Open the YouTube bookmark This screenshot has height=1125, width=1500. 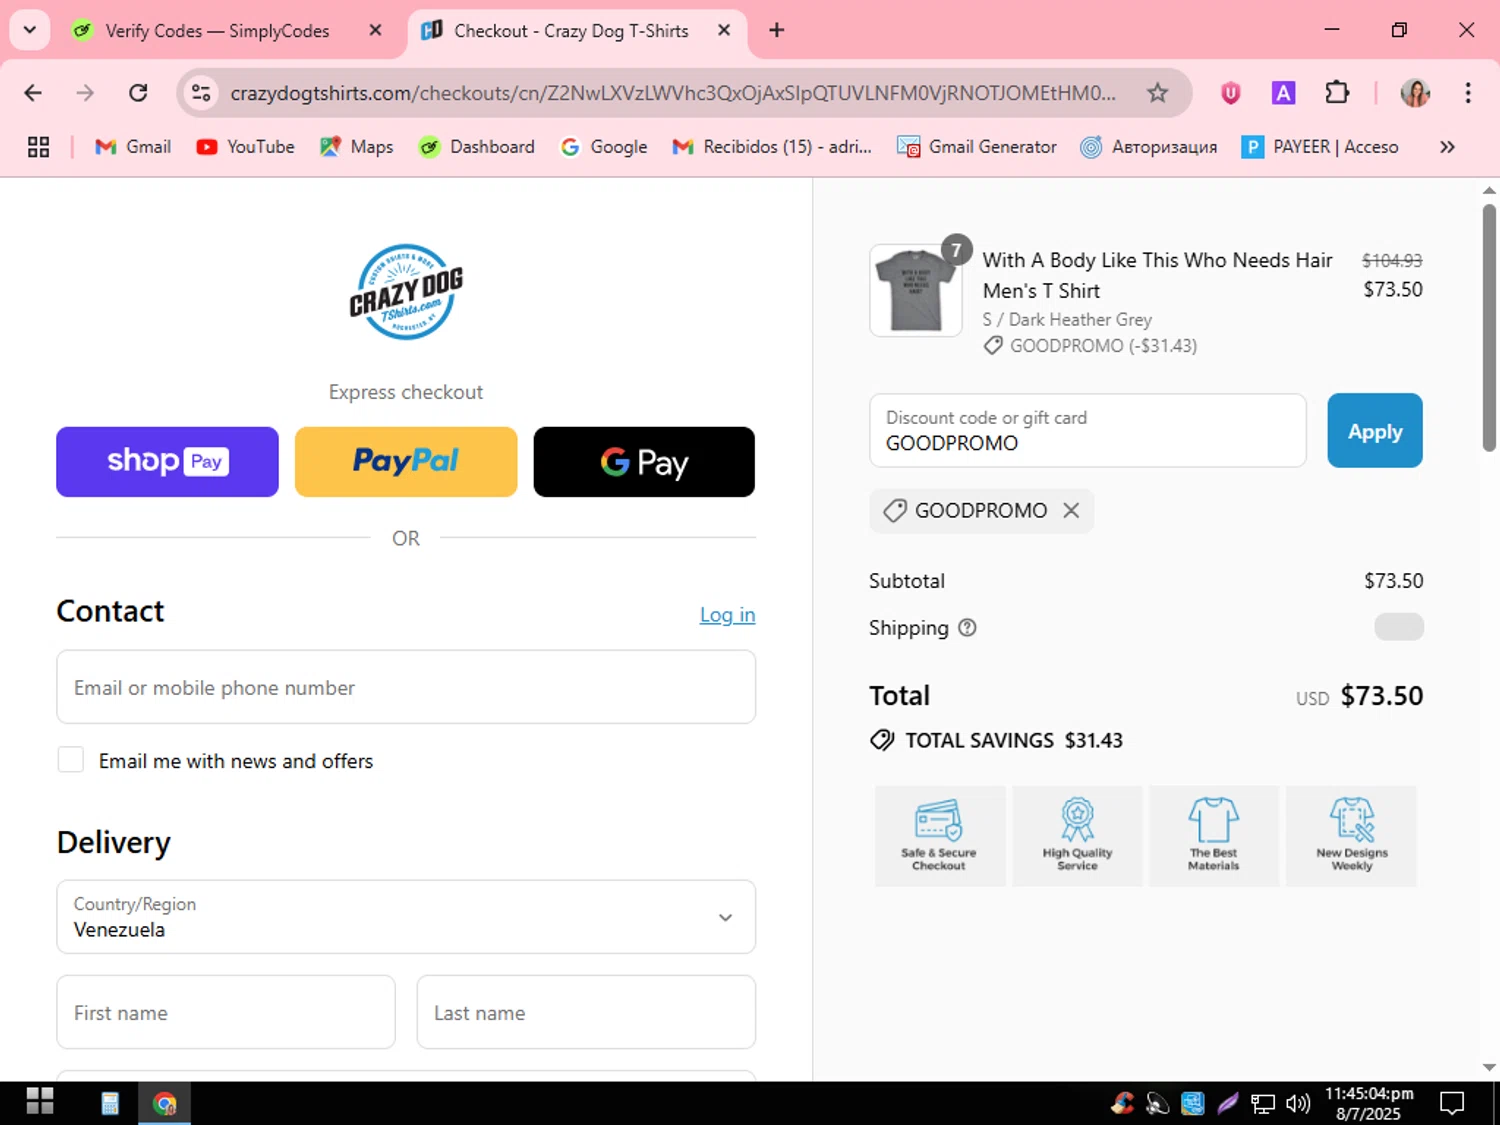point(246,147)
